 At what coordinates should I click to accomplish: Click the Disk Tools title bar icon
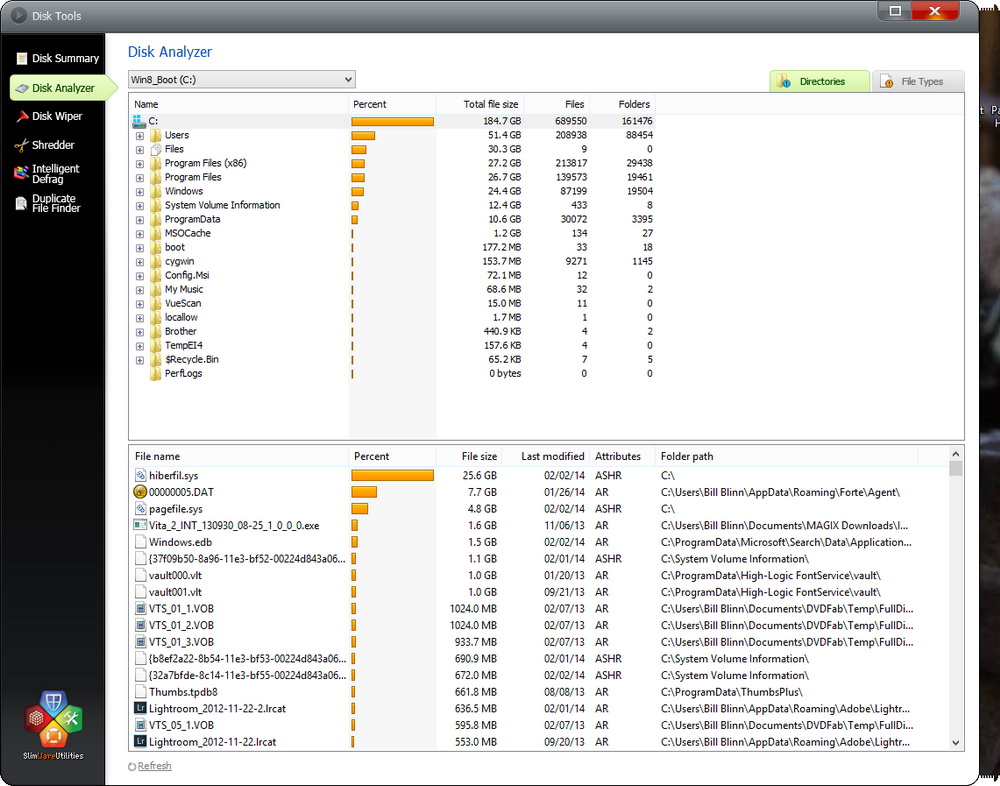click(18, 14)
